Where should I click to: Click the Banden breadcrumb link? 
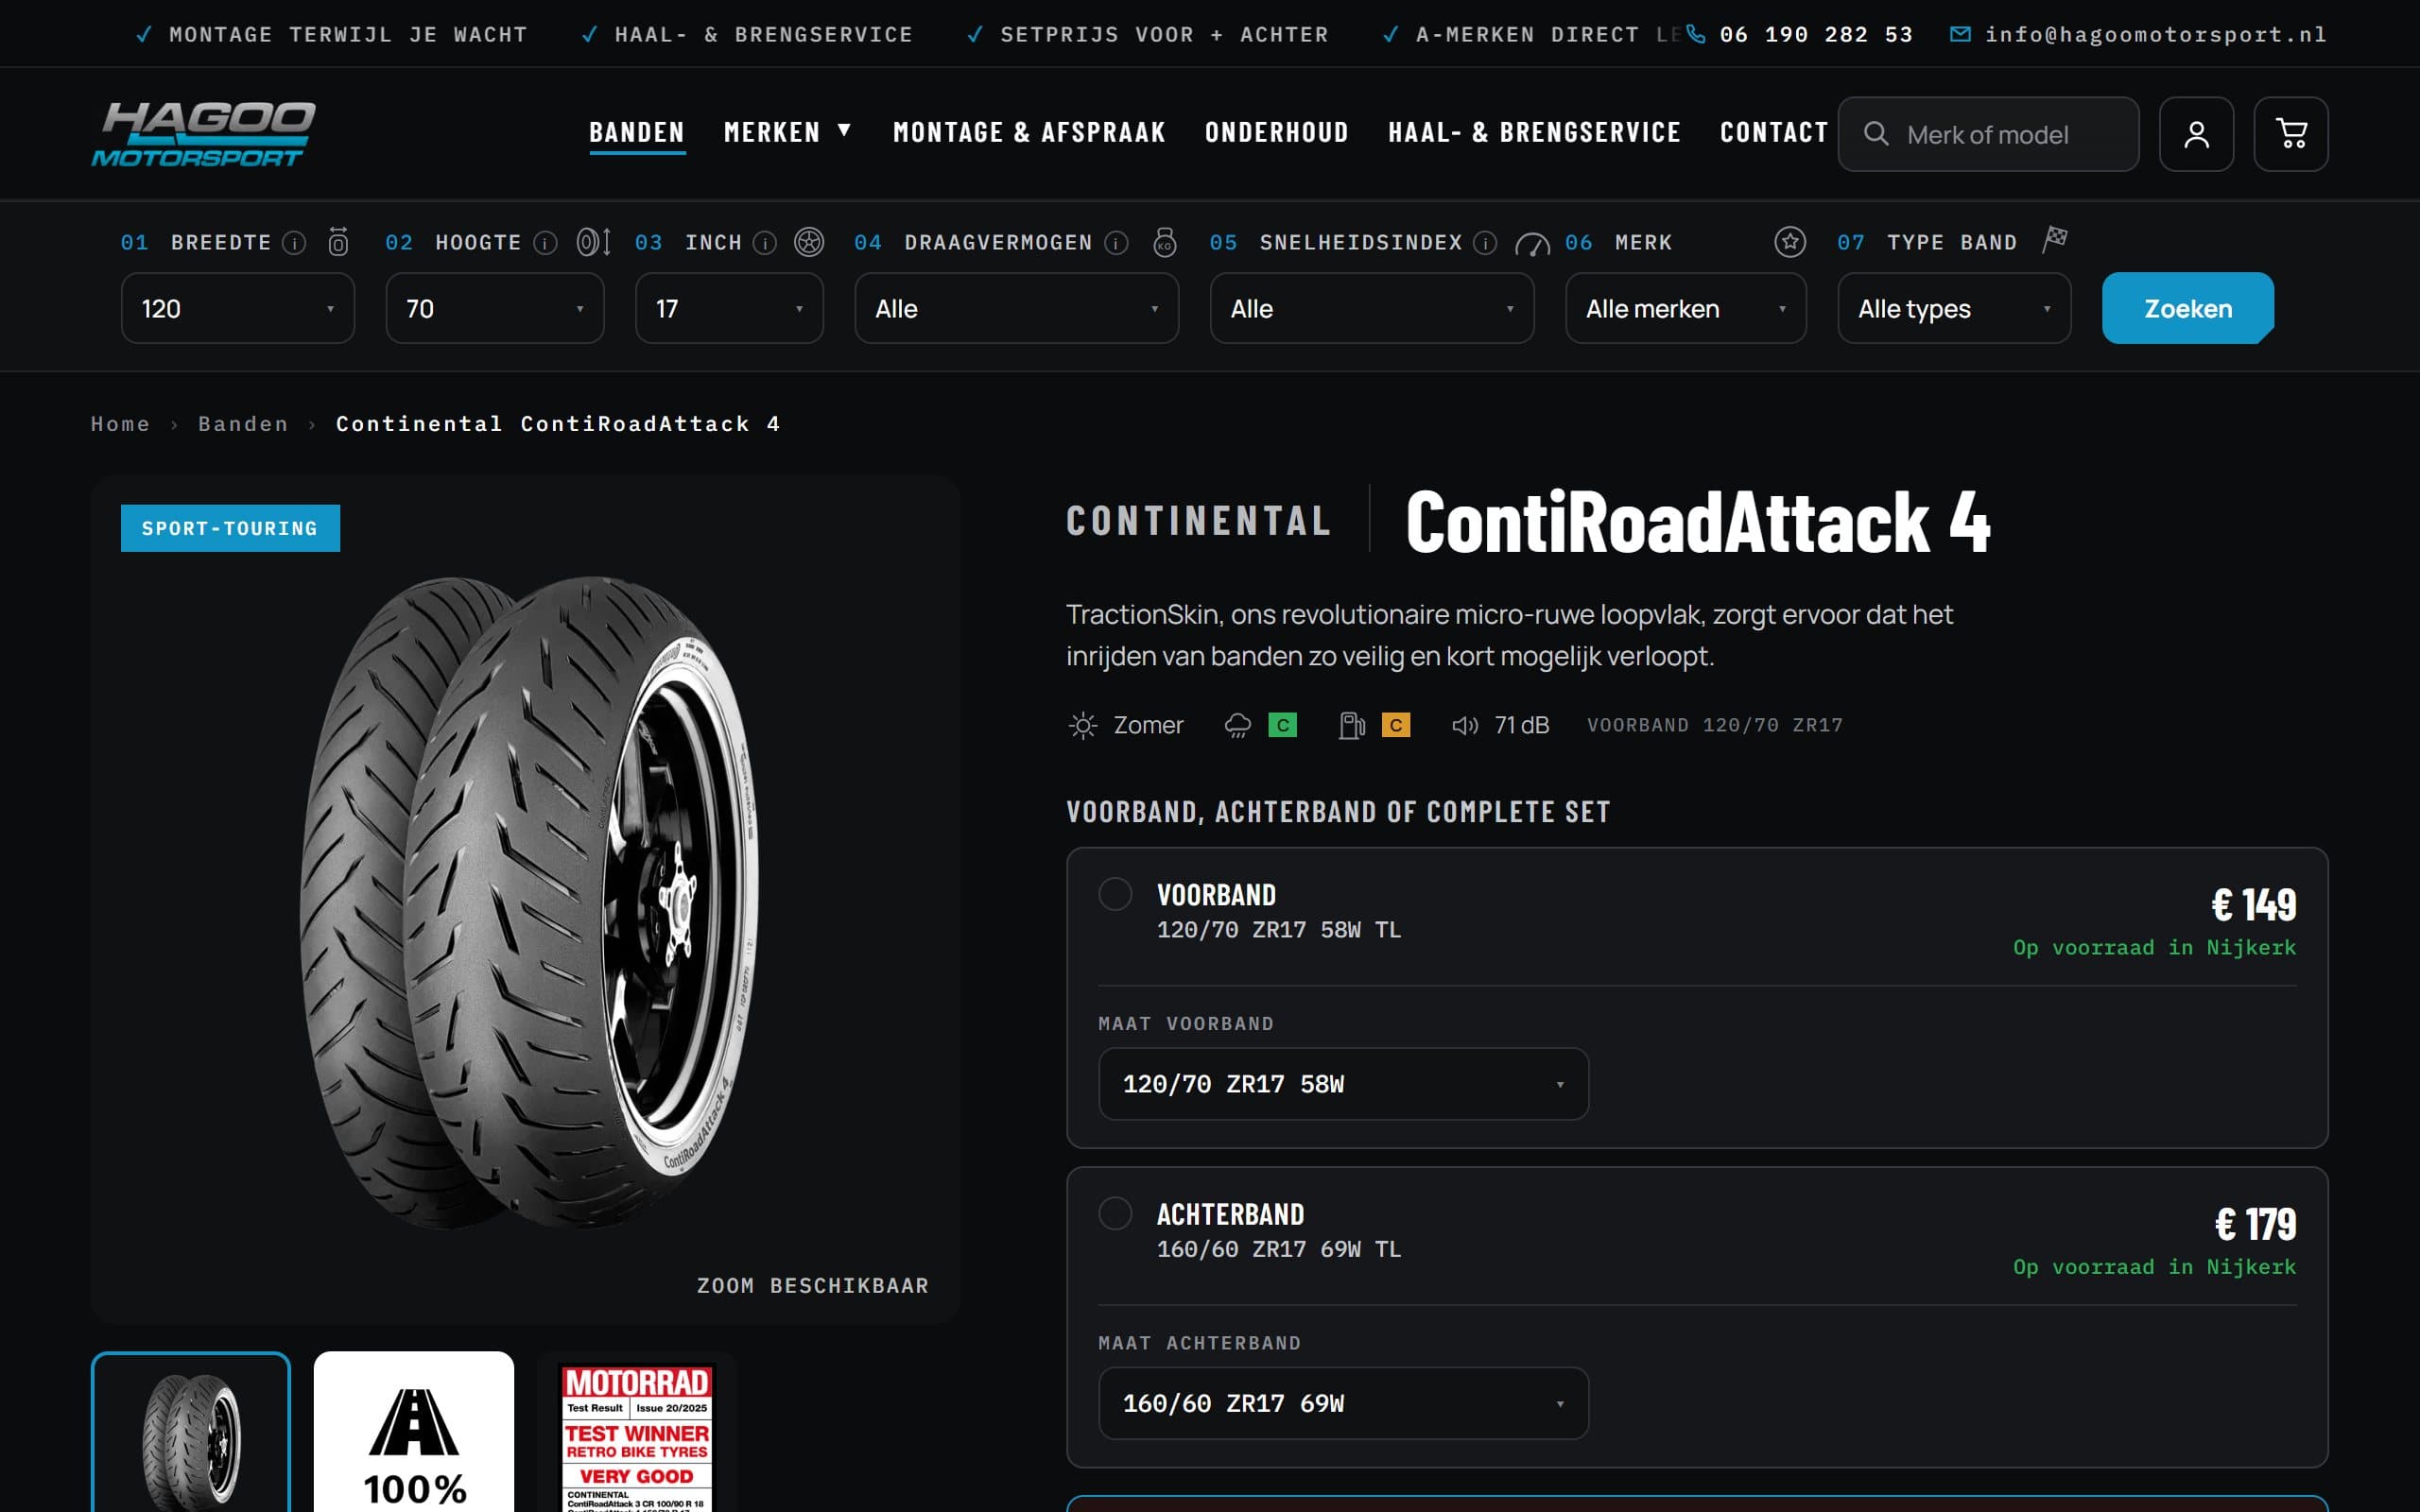pyautogui.click(x=243, y=424)
